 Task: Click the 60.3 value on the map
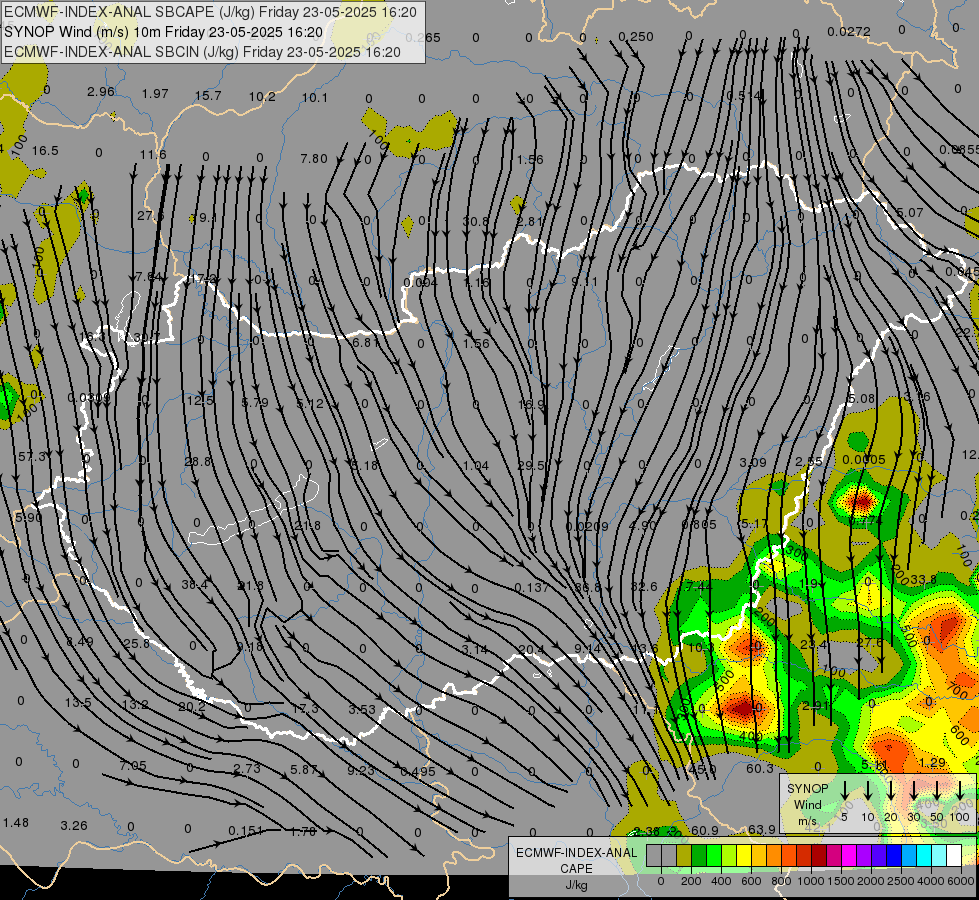760,768
